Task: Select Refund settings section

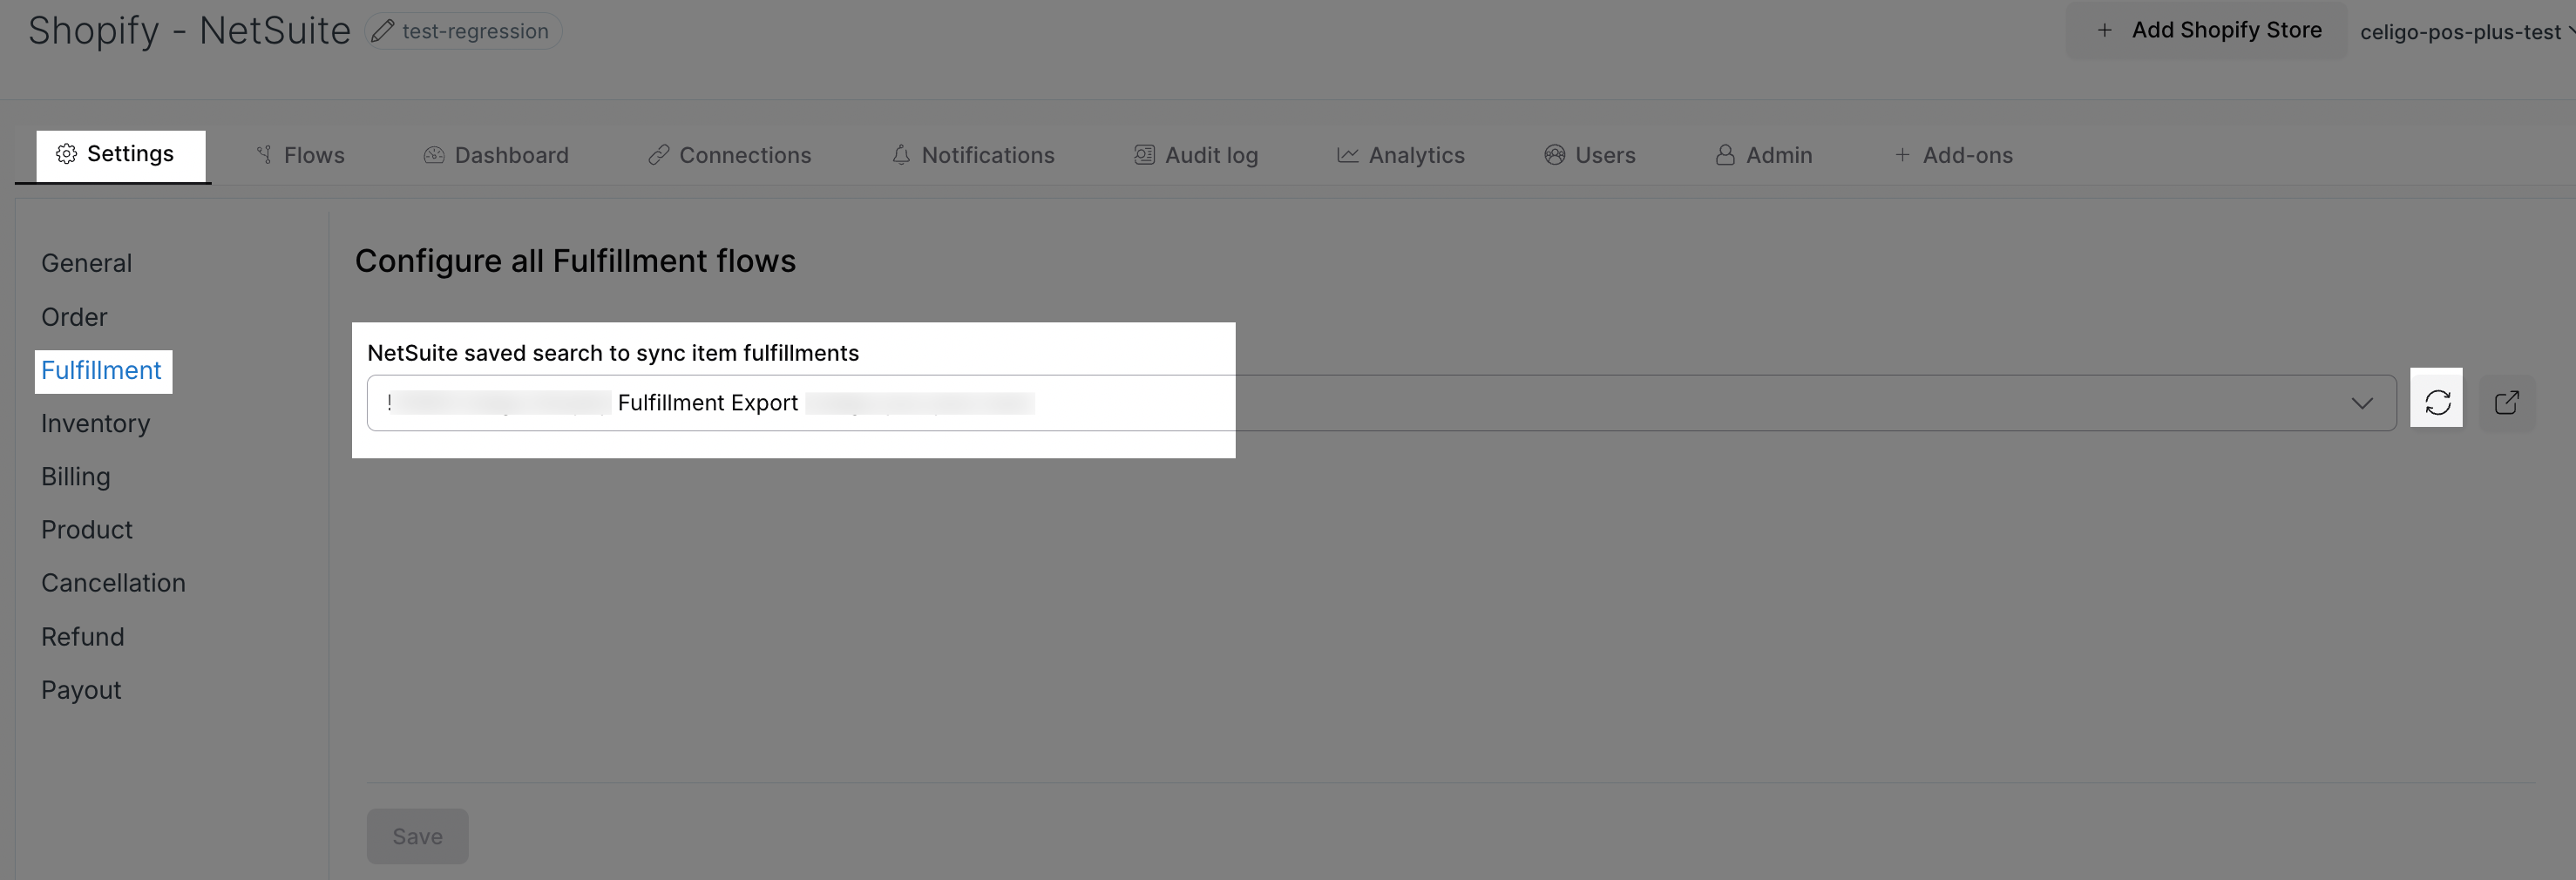Action: coord(82,637)
